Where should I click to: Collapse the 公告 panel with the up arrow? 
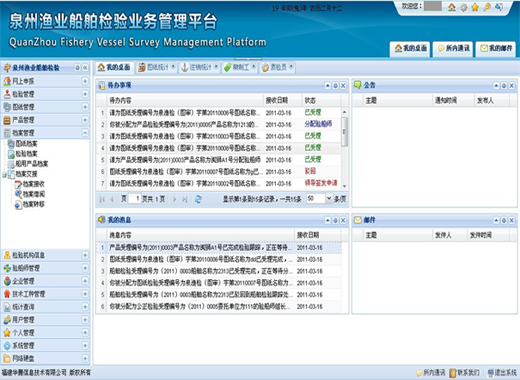point(496,86)
